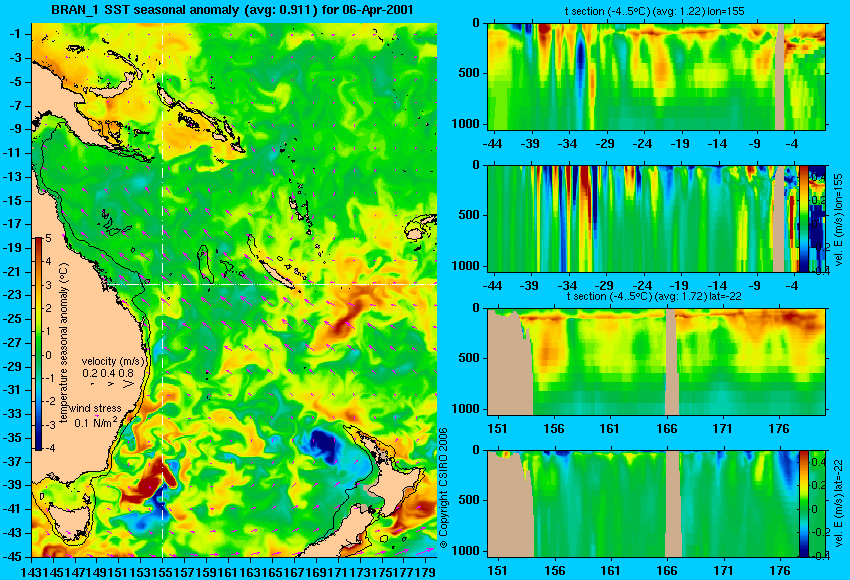
Task: Click the "1000" depth tick of the lon=155 temperature section
Action: click(x=466, y=124)
